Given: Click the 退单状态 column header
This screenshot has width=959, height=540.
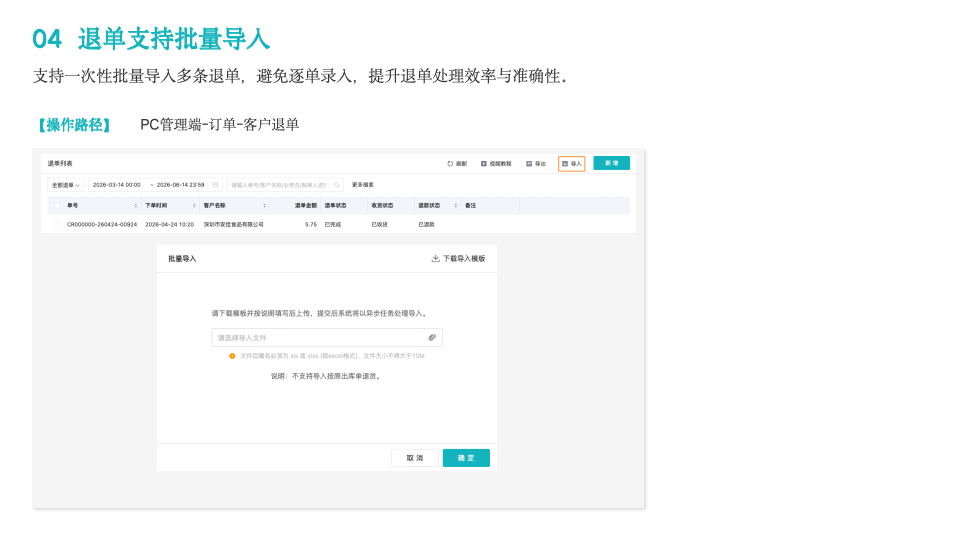Looking at the screenshot, I should click(335, 205).
